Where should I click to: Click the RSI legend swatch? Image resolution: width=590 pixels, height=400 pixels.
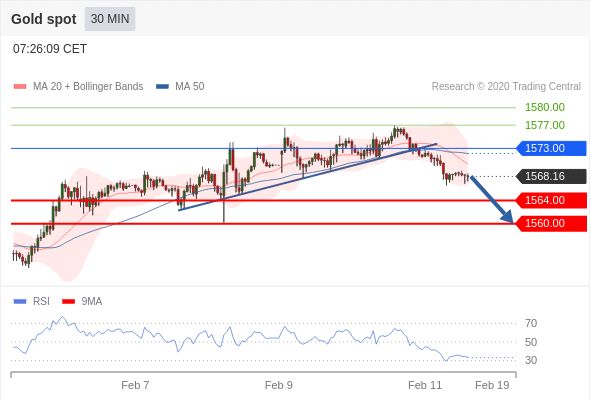(x=20, y=301)
